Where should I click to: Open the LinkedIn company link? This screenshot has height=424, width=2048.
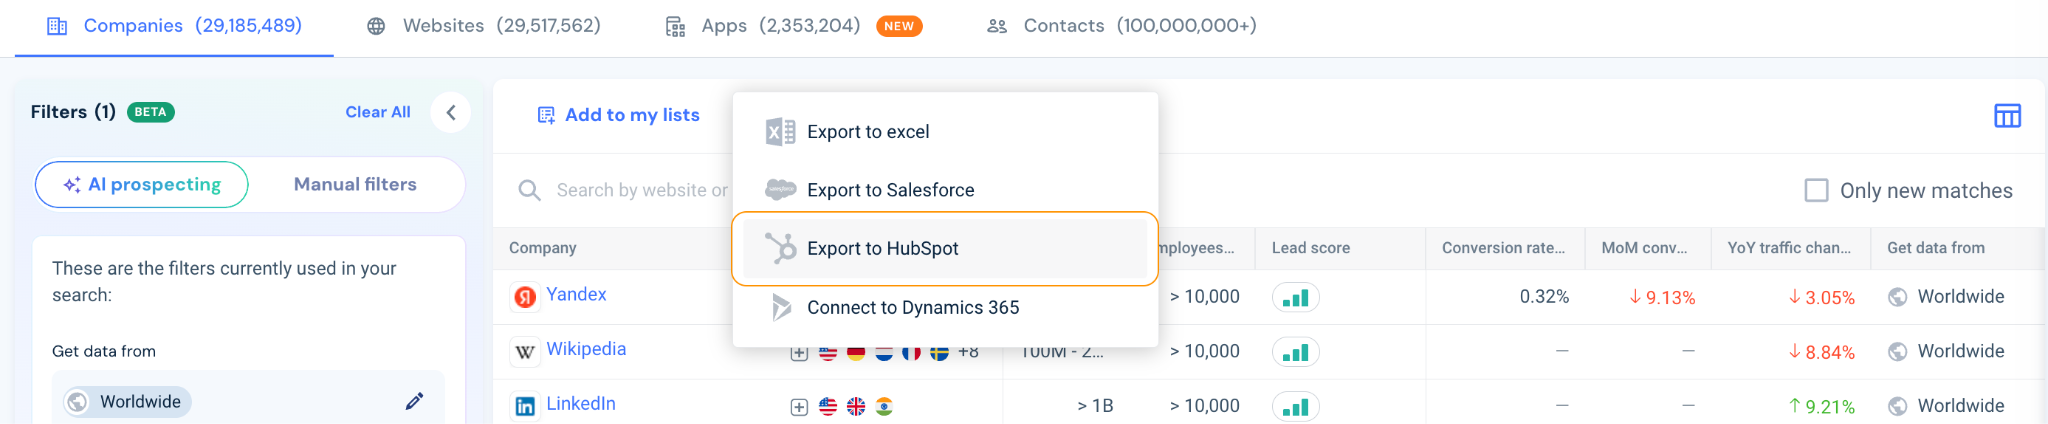581,404
